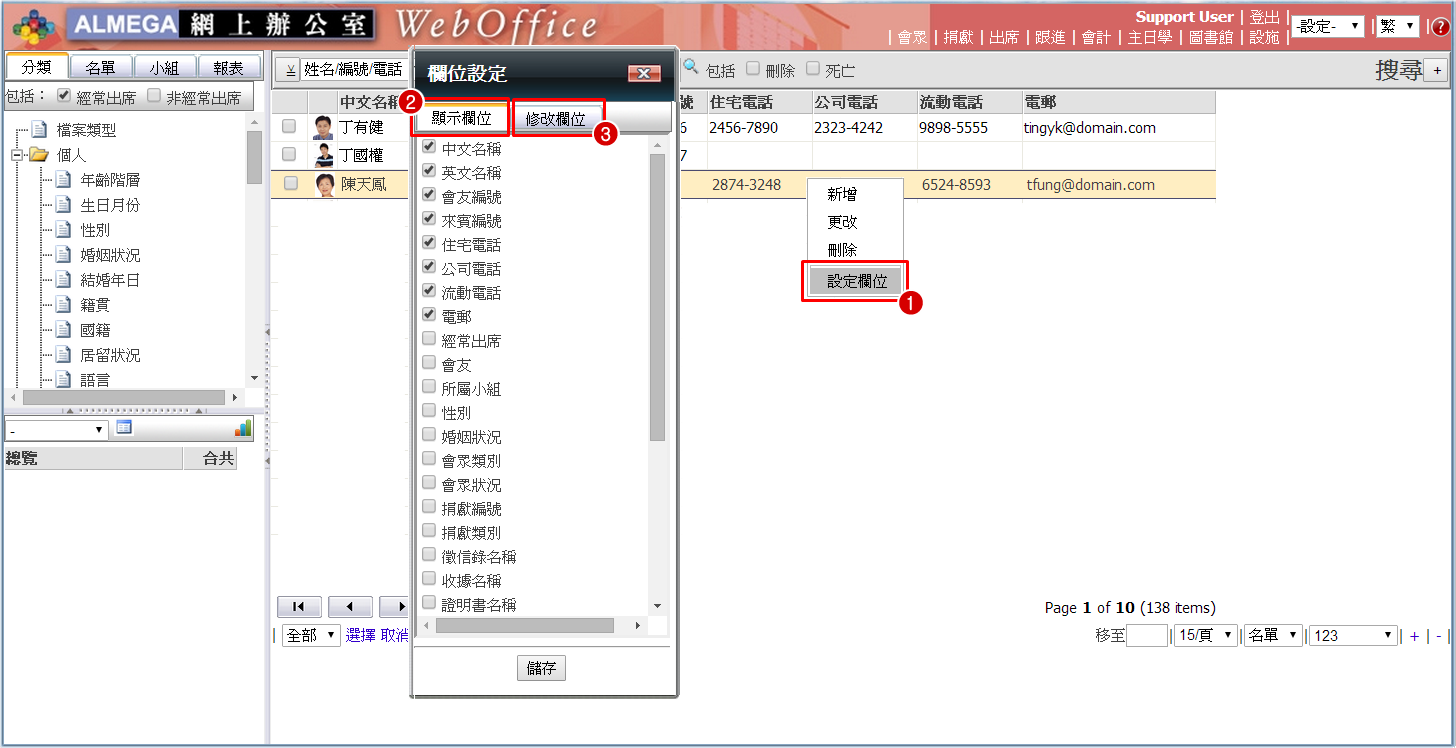Collapse the 個人 tree node
Screen dimensions: 1456x748
17,155
